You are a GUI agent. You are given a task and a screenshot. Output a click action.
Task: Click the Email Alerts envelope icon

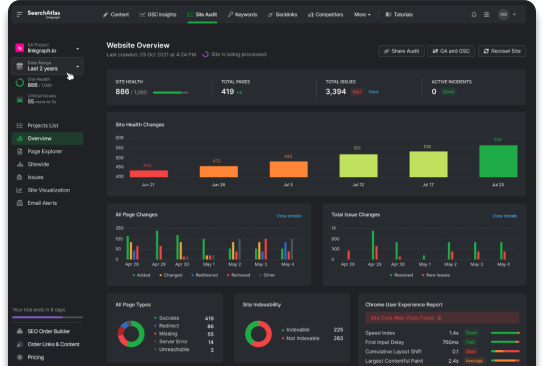click(x=20, y=203)
